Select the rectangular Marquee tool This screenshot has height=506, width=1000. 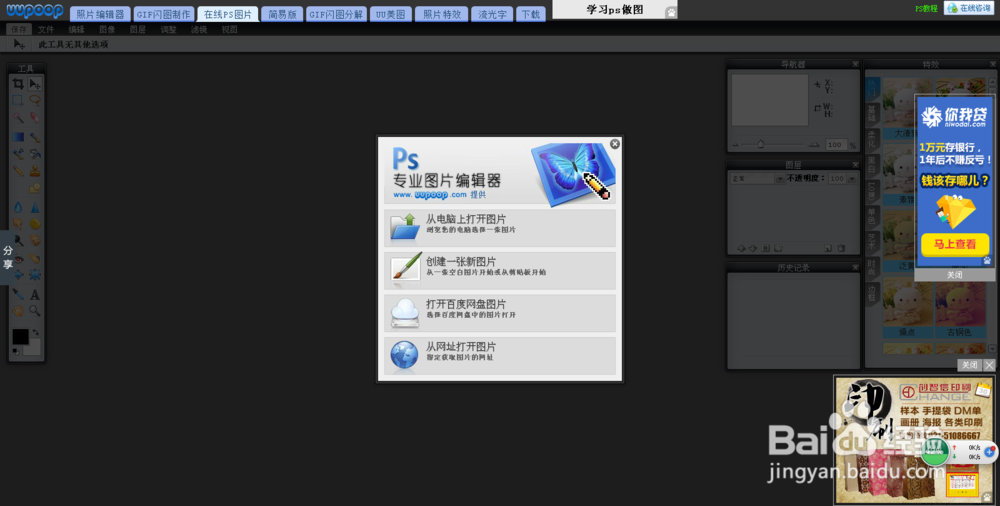(18, 101)
